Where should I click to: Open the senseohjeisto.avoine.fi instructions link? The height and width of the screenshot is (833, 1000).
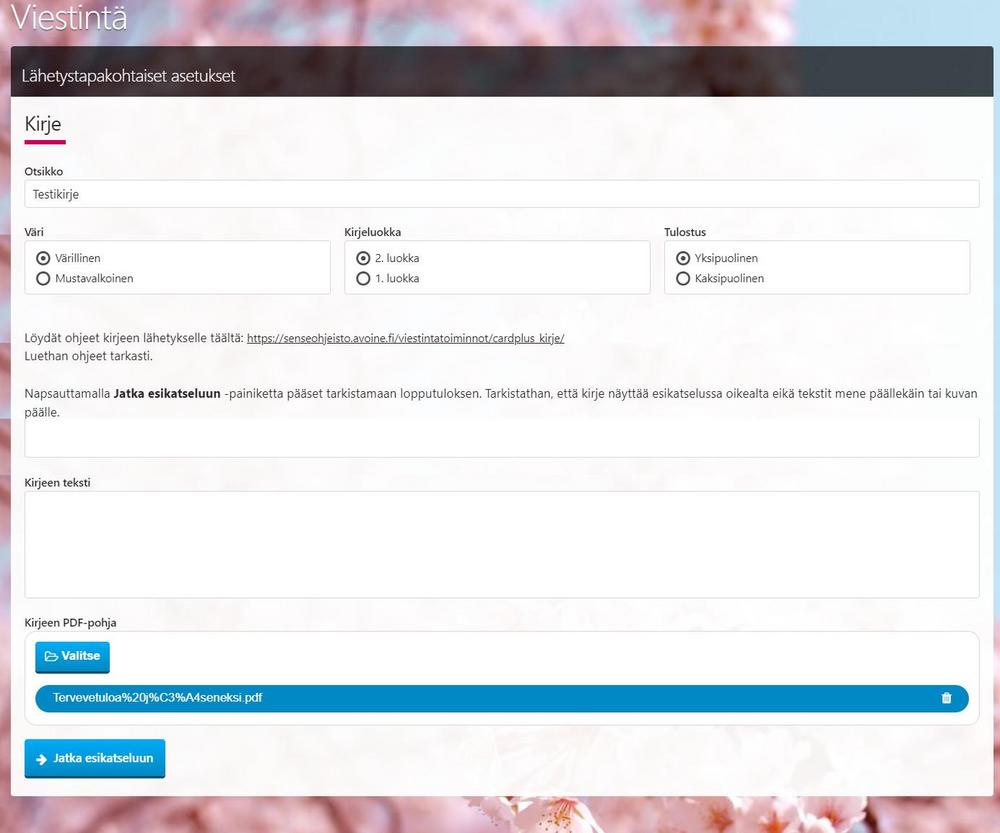tap(405, 339)
